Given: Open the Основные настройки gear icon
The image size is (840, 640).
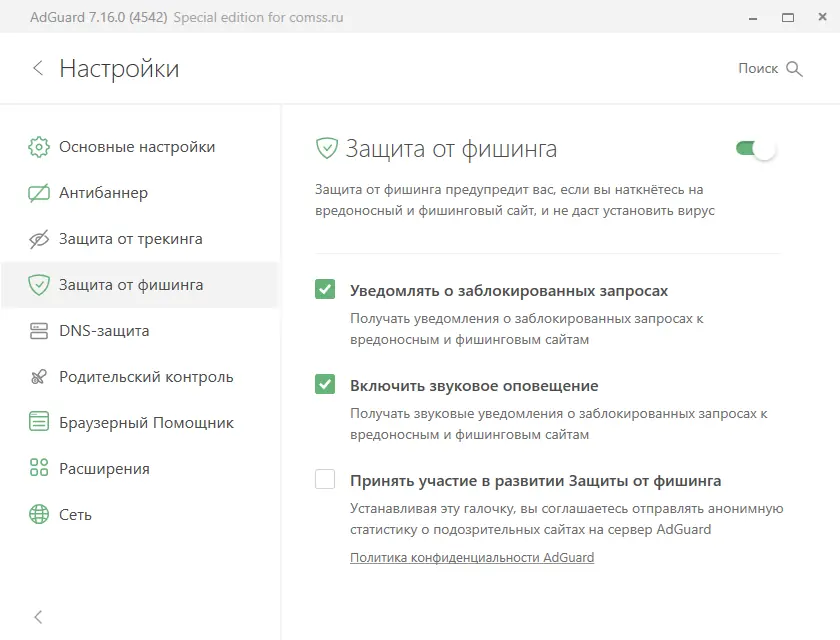Looking at the screenshot, I should (x=38, y=146).
